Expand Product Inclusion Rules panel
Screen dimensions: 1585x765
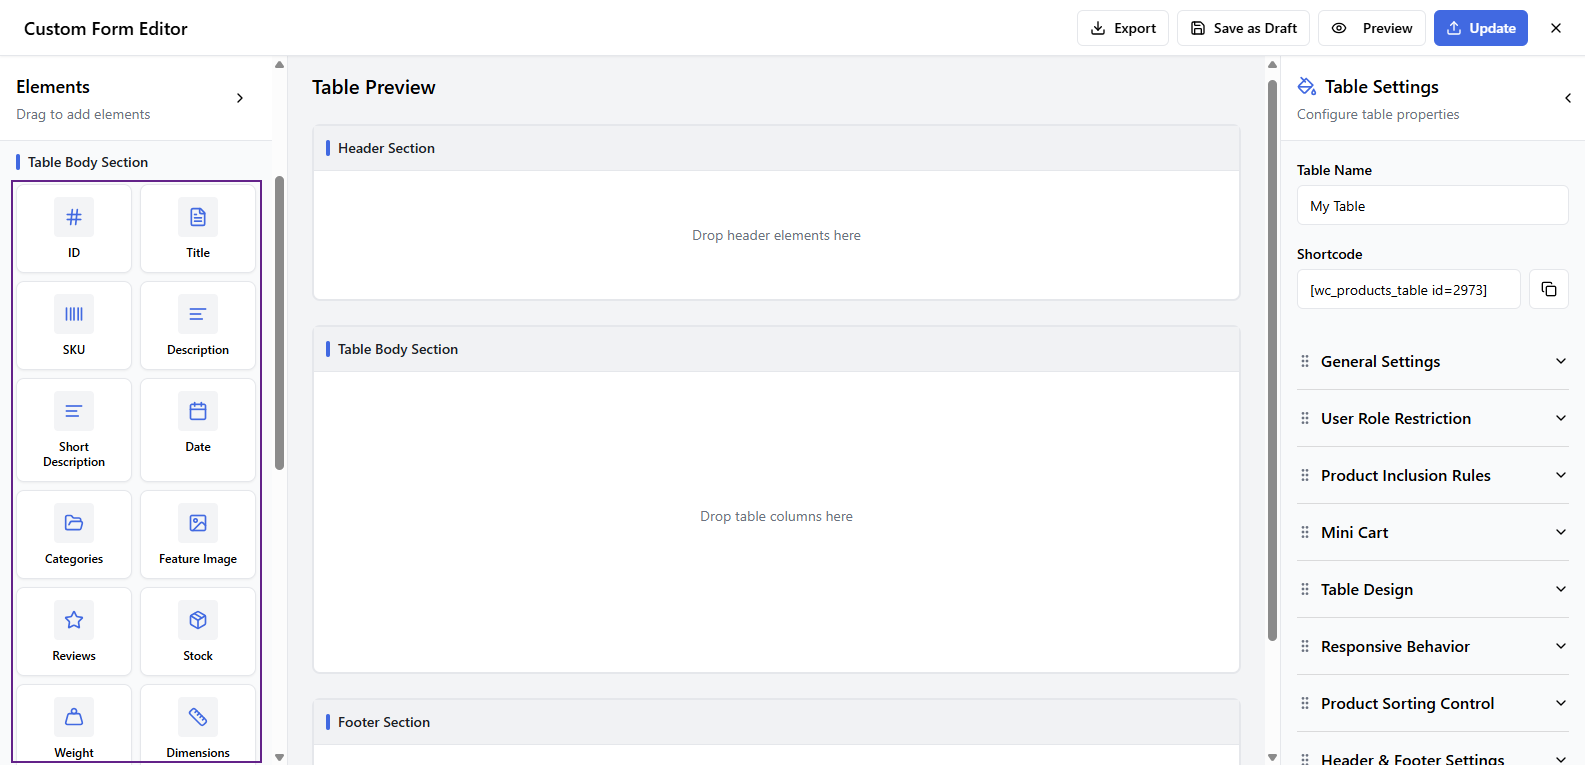click(x=1432, y=475)
